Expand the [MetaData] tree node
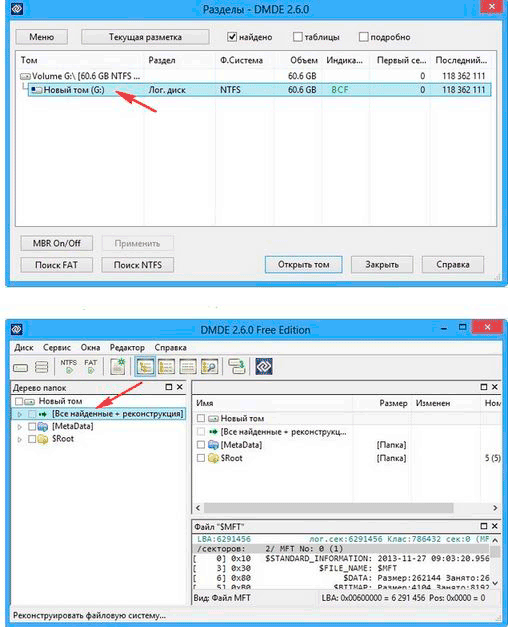Image resolution: width=508 pixels, height=627 pixels. click(x=19, y=427)
